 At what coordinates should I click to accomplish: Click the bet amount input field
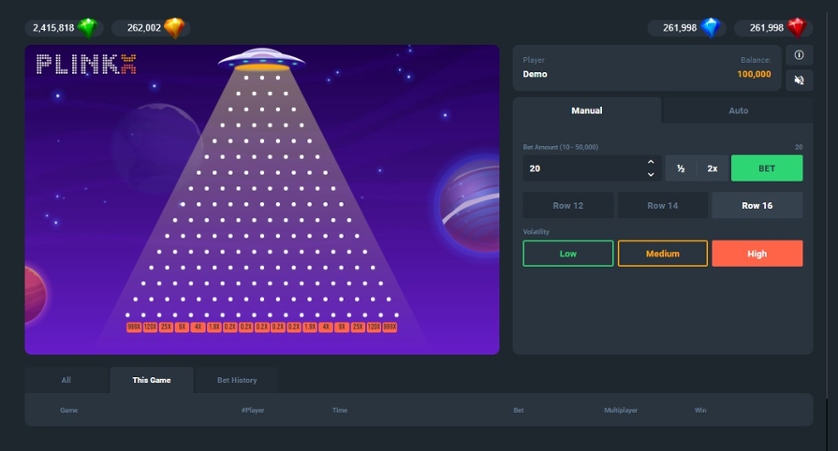(582, 169)
